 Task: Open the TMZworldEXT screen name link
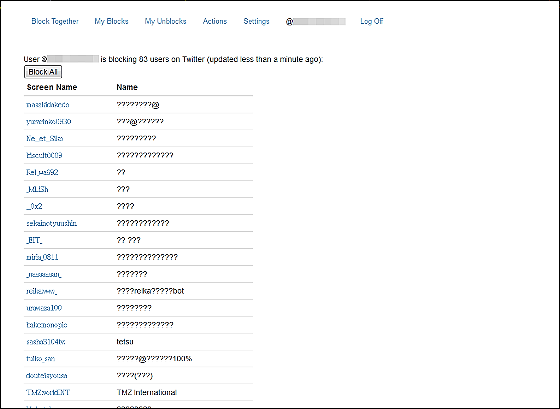pyautogui.click(x=48, y=393)
